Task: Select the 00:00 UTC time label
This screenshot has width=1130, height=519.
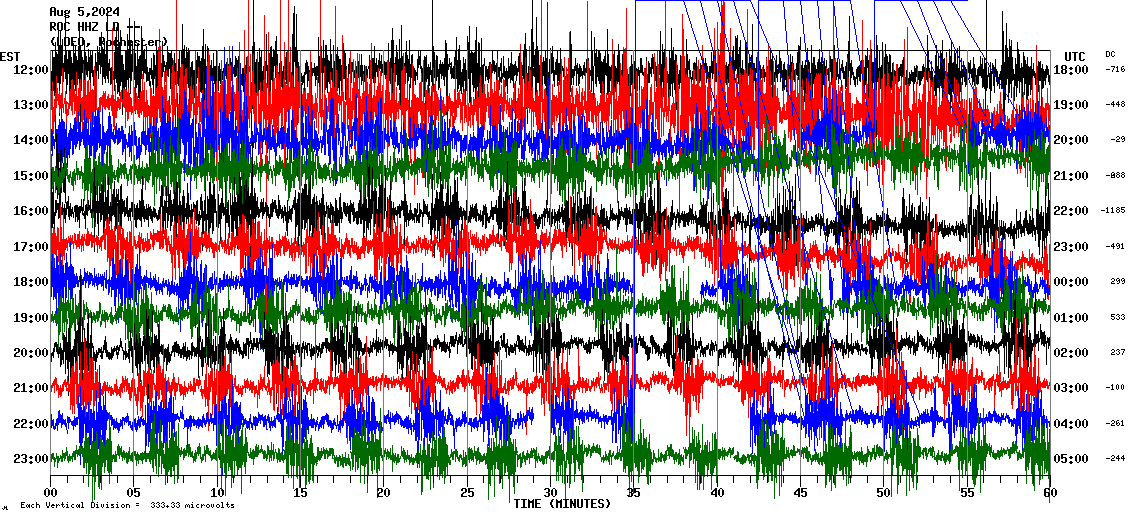Action: coord(1071,282)
